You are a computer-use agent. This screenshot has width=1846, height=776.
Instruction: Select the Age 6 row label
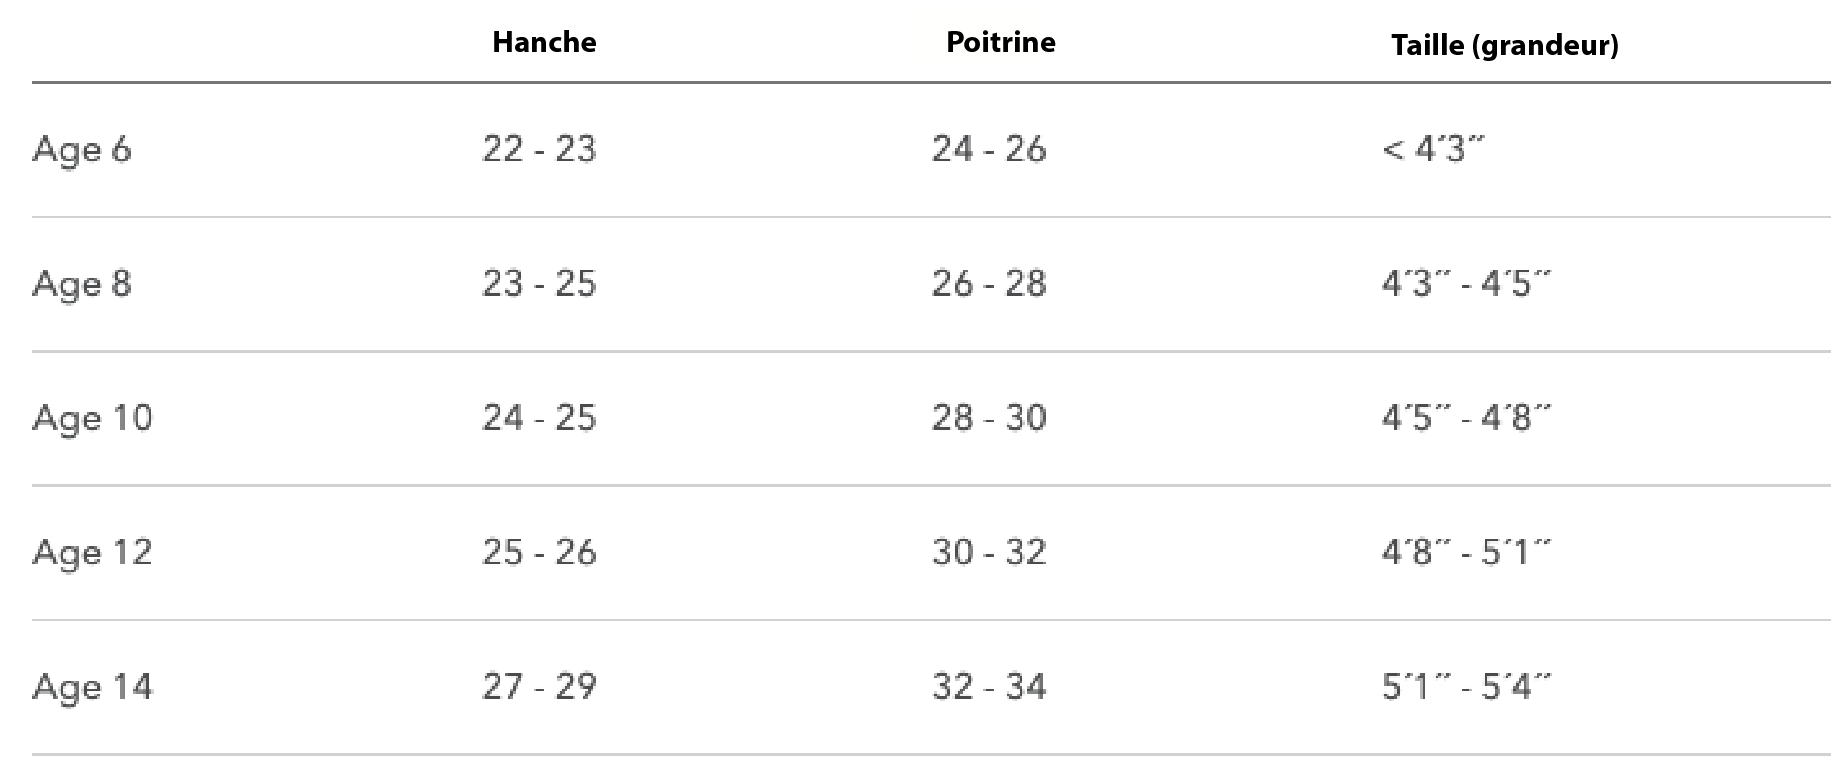point(82,149)
